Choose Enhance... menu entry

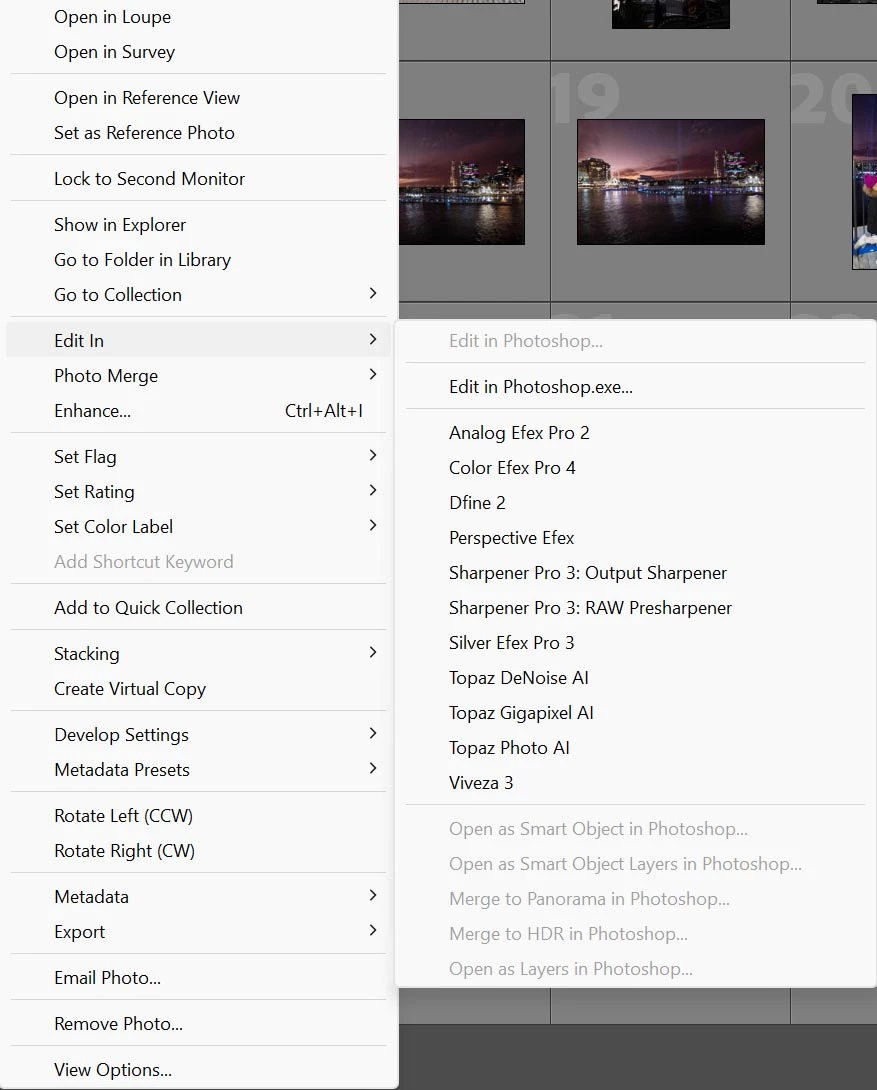(198, 410)
